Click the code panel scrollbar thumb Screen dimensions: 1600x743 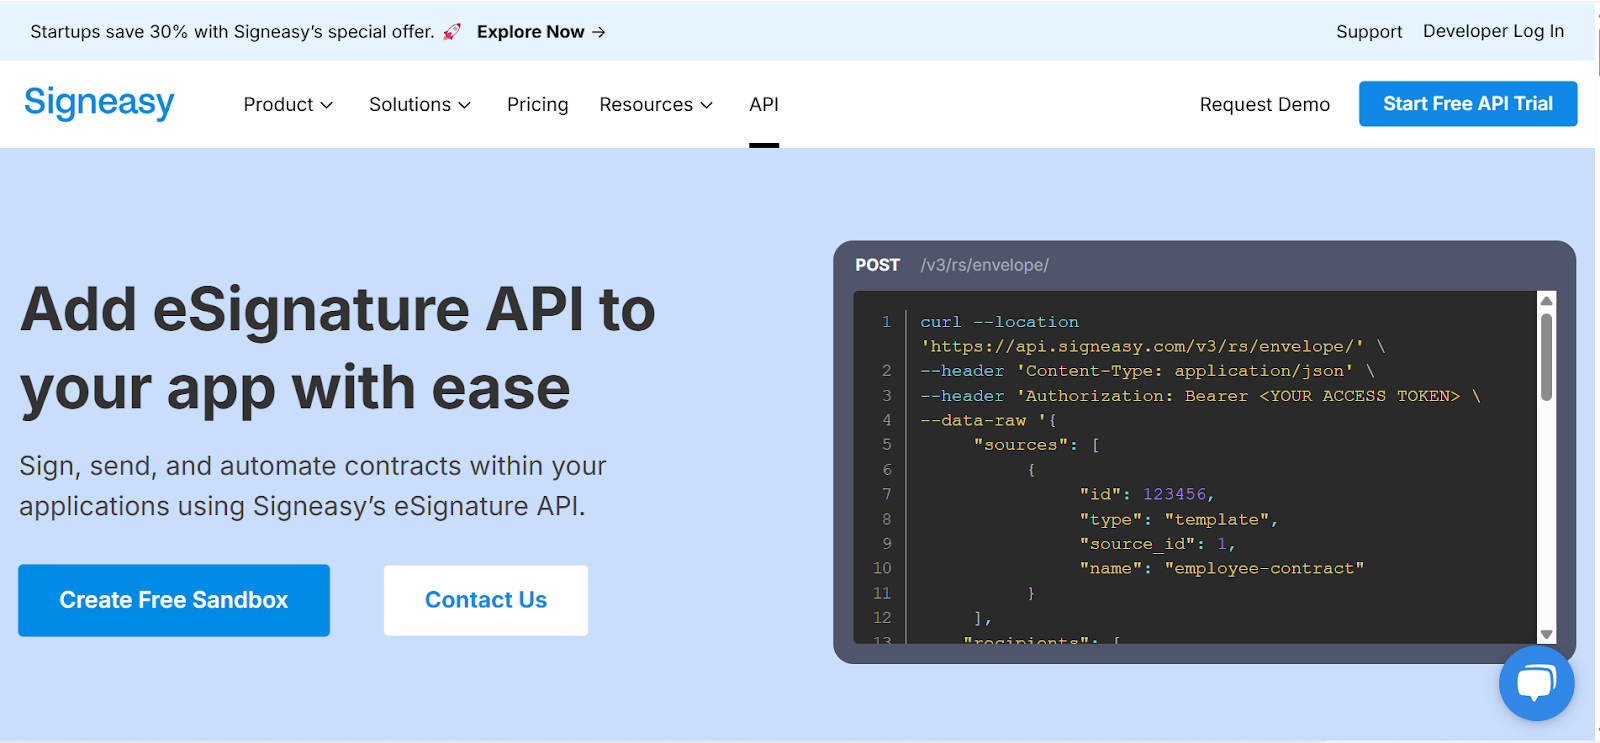click(1547, 357)
